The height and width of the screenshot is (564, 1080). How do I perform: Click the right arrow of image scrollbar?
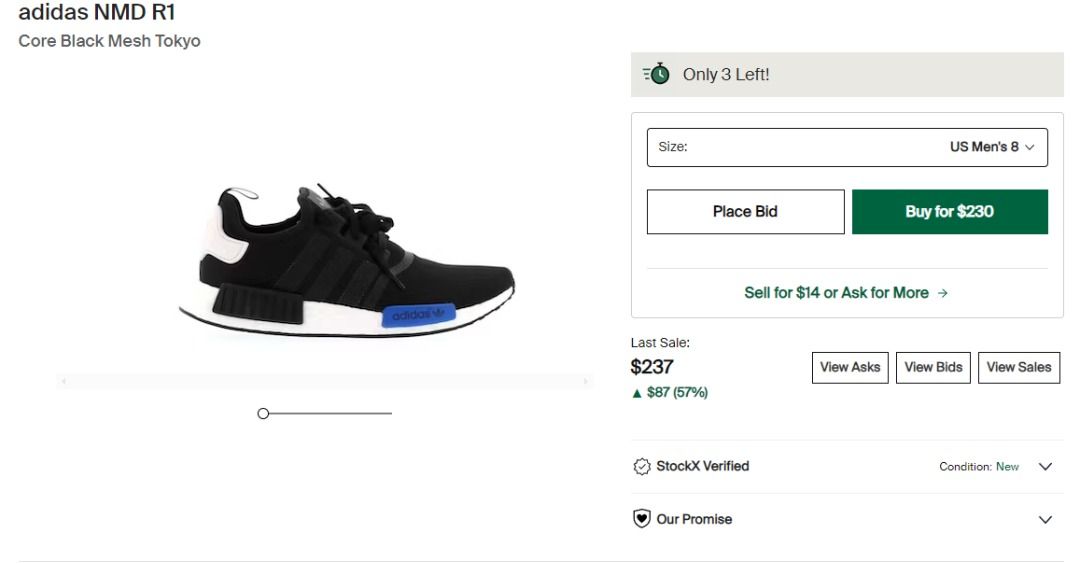point(586,382)
